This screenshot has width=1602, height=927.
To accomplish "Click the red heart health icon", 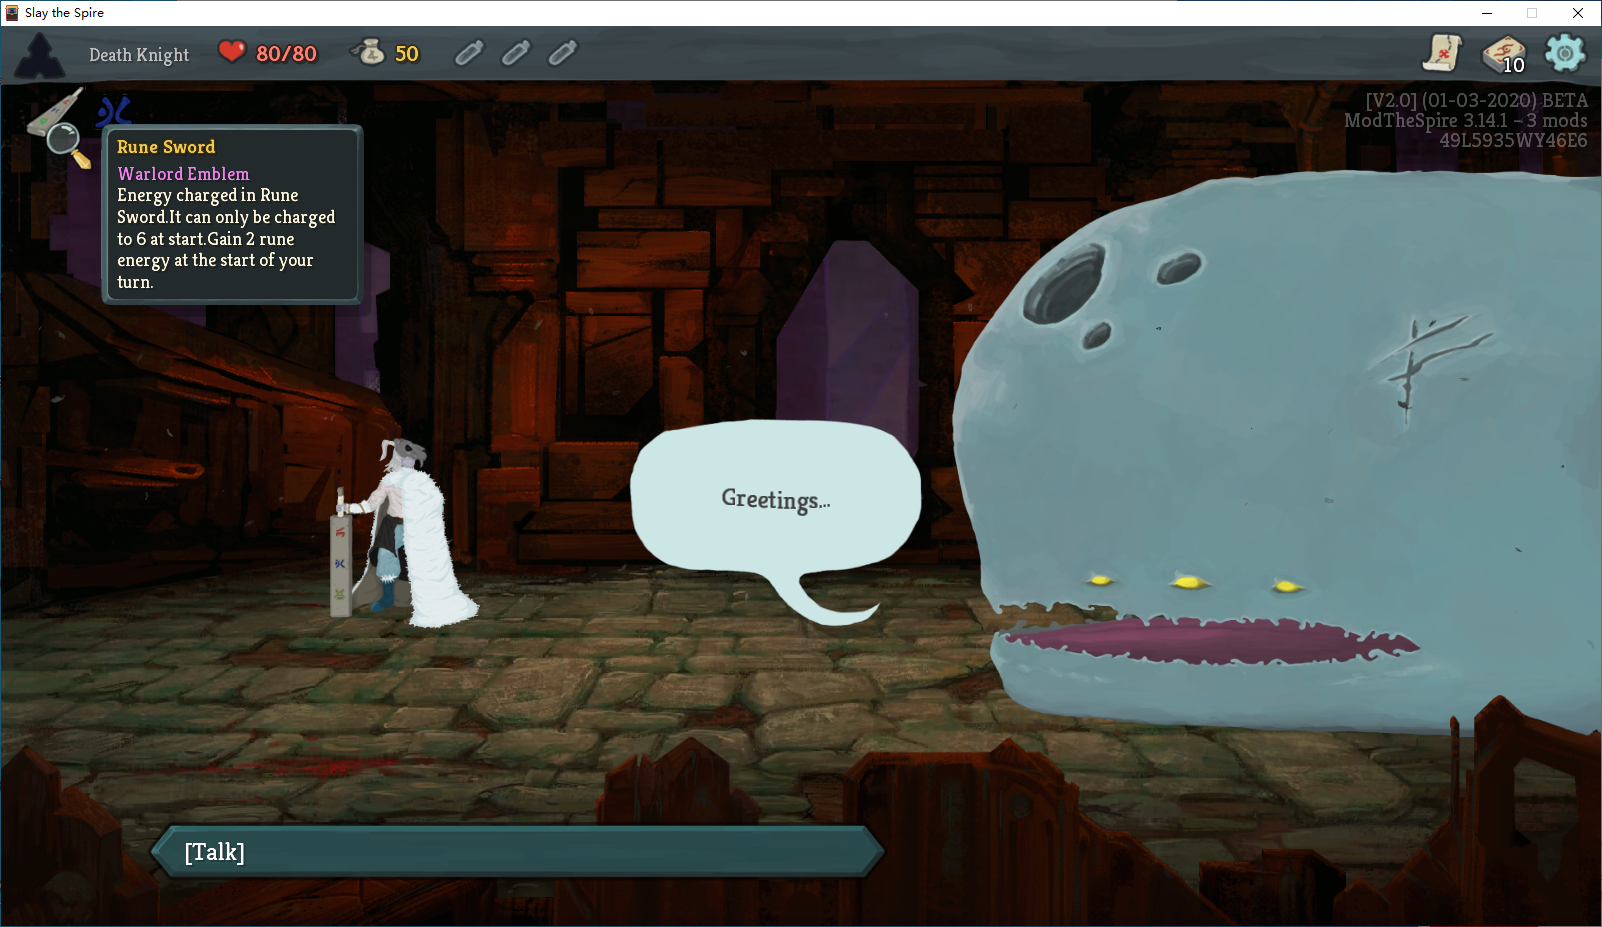I will 232,51.
